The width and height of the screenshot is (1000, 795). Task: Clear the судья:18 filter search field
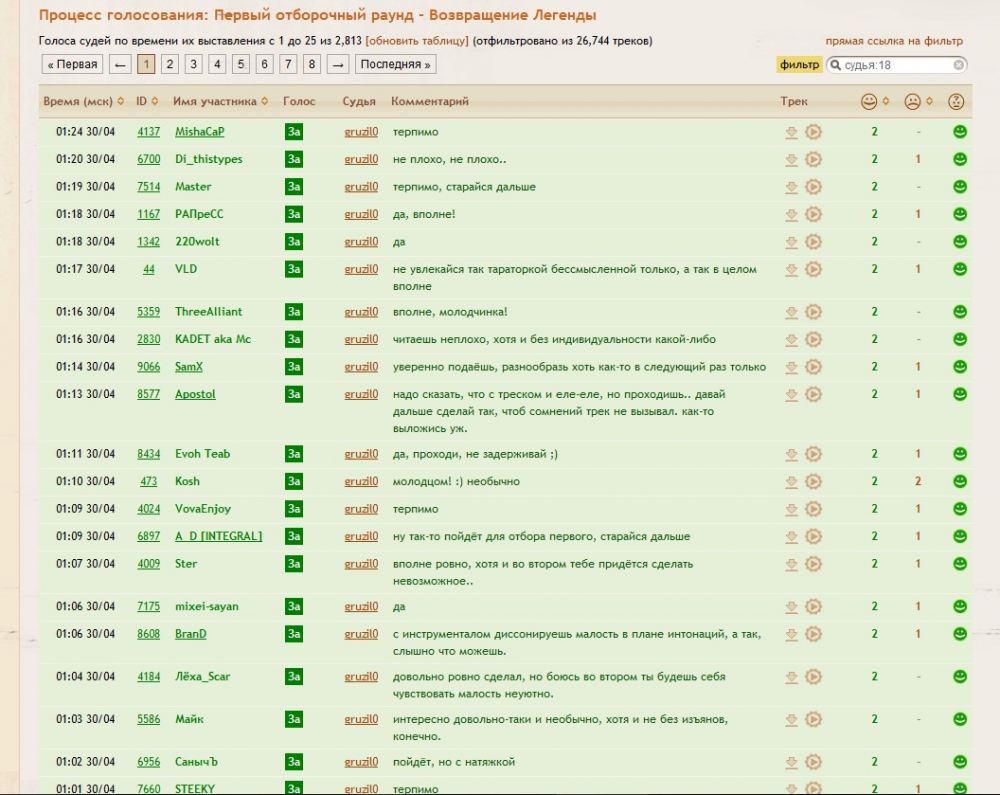tap(958, 65)
